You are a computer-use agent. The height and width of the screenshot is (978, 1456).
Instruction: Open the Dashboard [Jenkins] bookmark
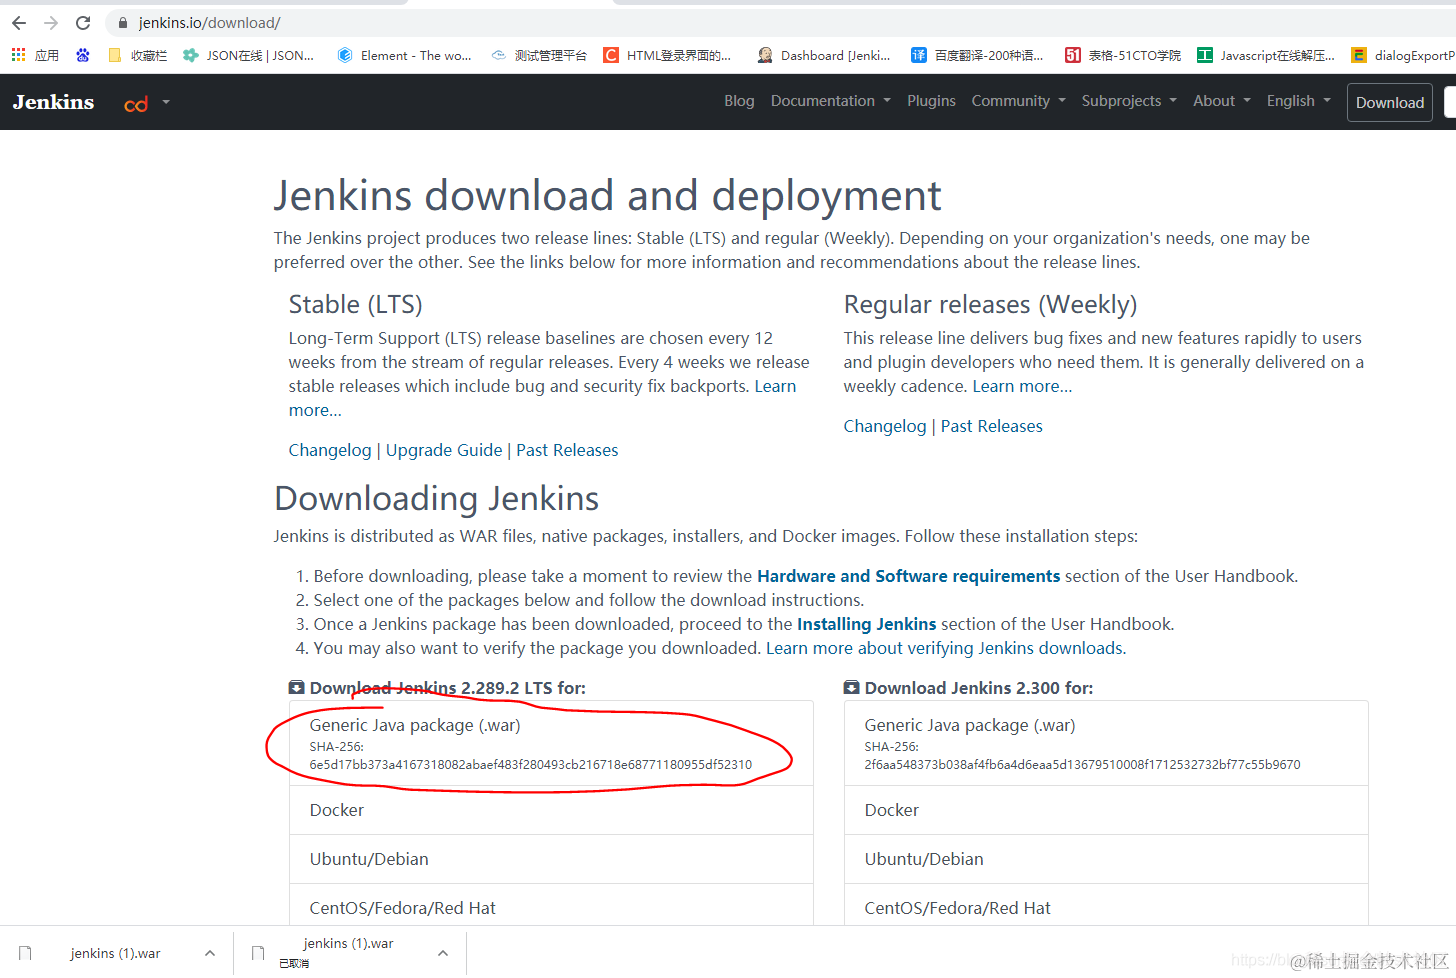pos(824,55)
